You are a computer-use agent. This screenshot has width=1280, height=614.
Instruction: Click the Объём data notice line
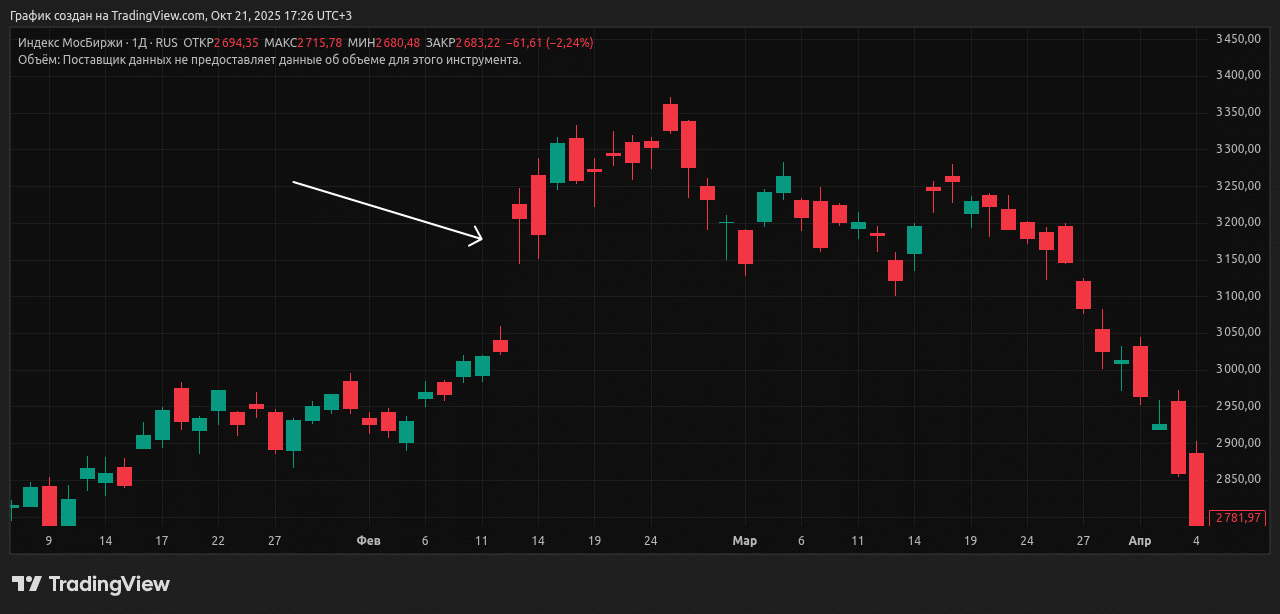269,60
